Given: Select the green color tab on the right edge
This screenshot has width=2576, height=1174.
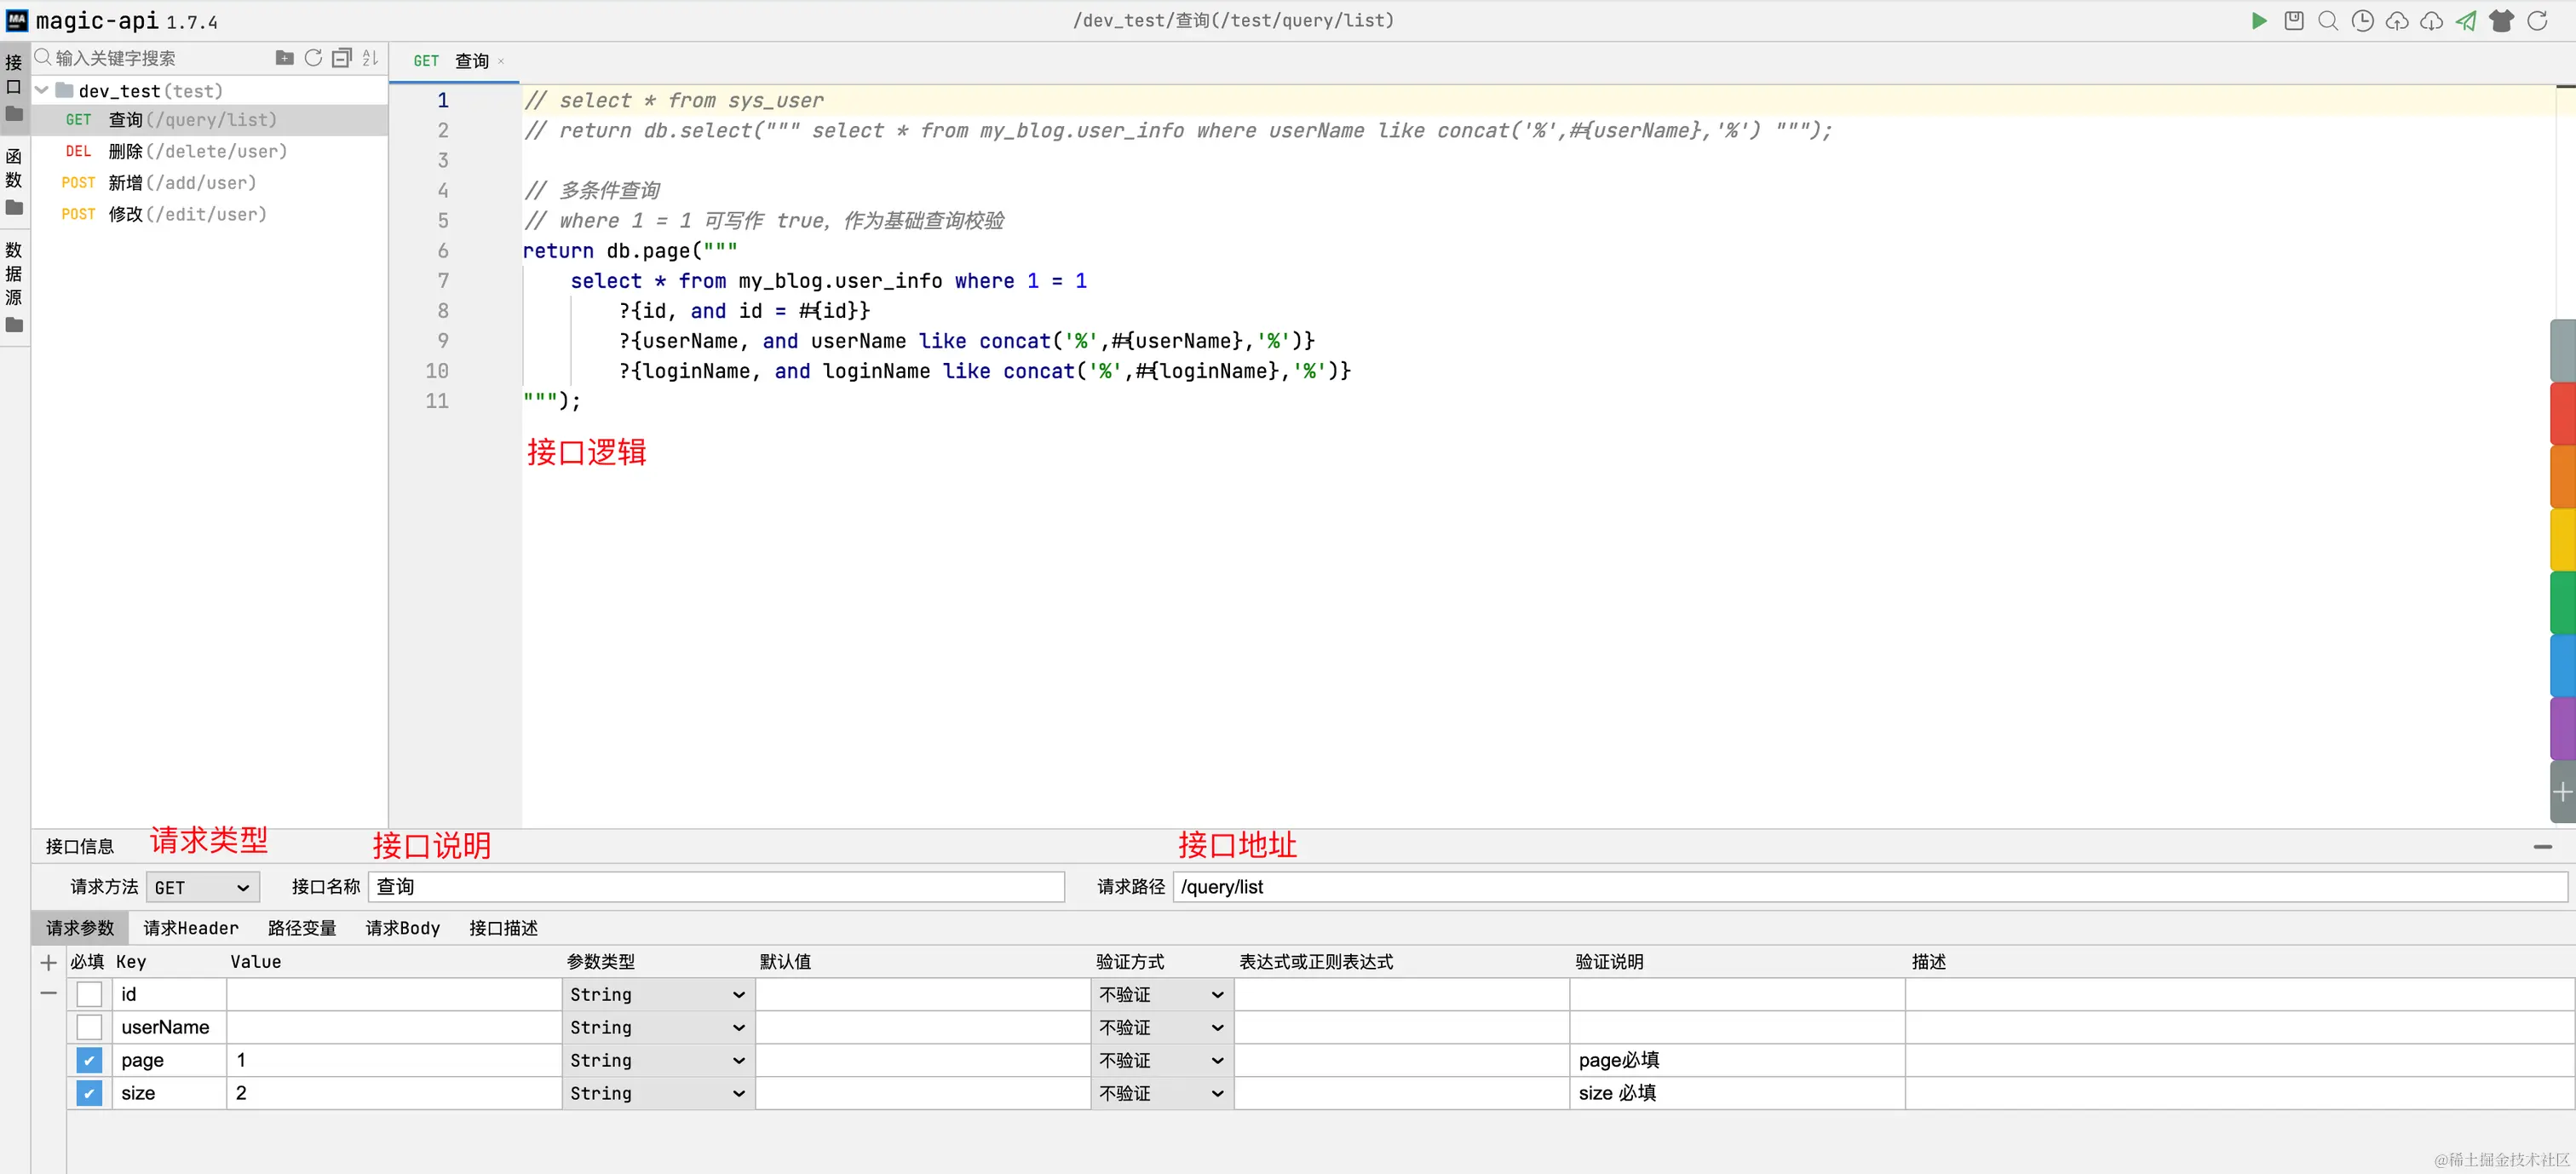Looking at the screenshot, I should tap(2563, 602).
